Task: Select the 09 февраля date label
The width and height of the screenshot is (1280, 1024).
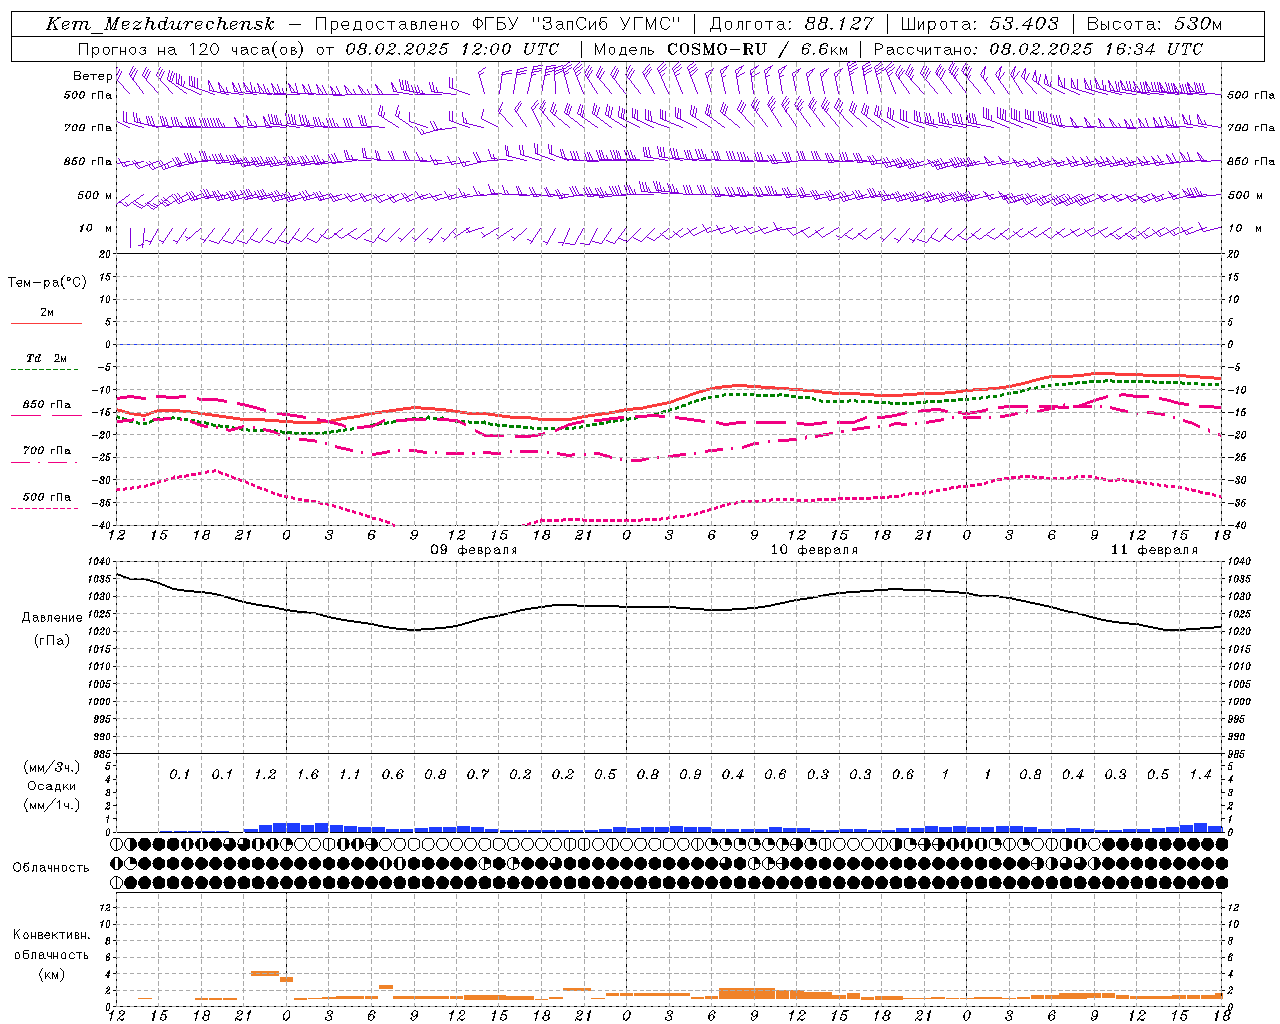Action: pos(473,550)
